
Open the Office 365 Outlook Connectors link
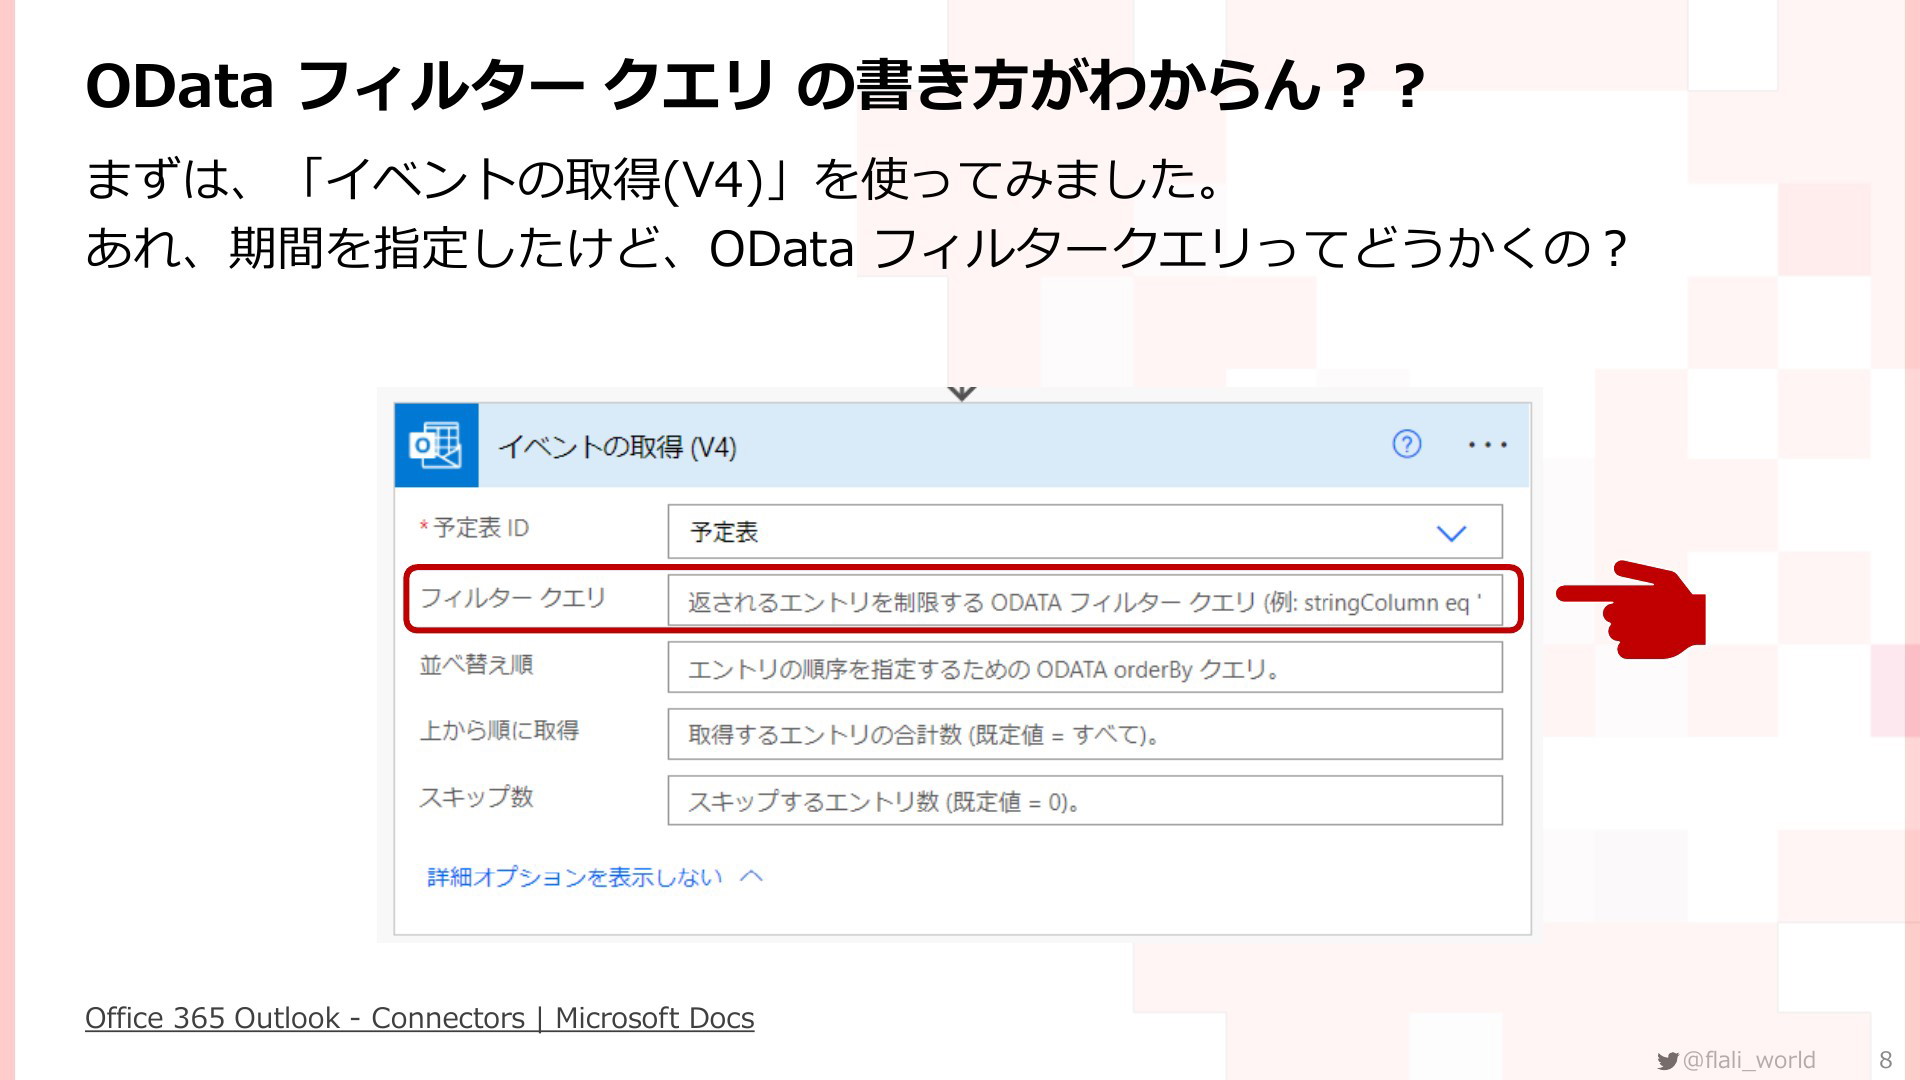pyautogui.click(x=419, y=1018)
